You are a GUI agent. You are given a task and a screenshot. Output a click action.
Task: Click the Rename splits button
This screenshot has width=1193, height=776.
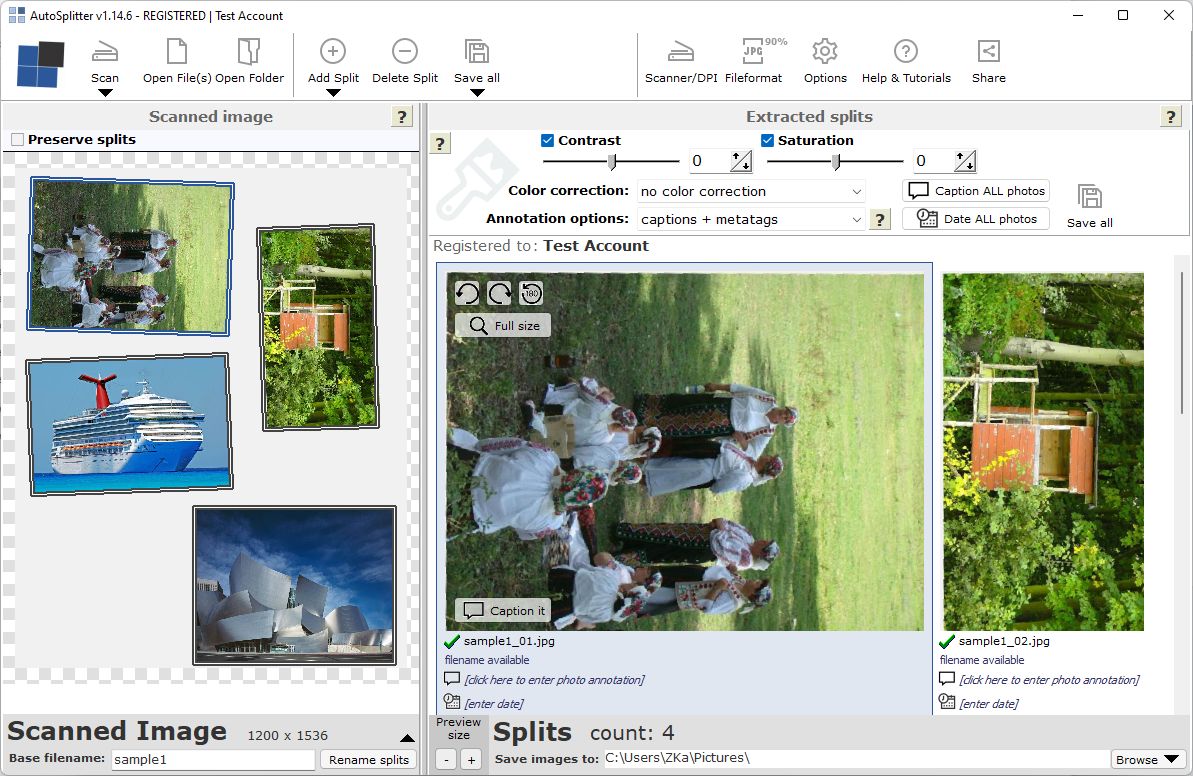point(368,759)
